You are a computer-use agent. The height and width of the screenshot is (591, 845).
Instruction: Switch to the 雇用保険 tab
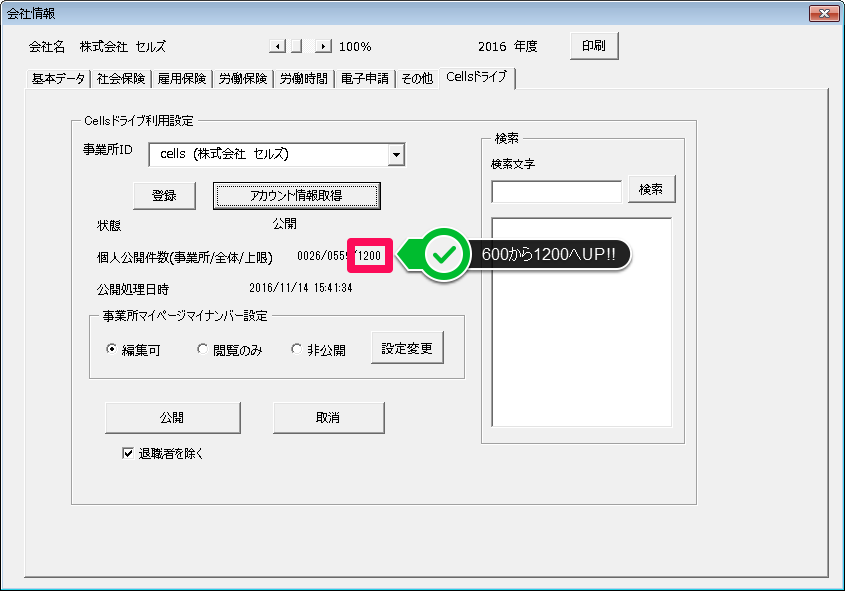point(182,79)
